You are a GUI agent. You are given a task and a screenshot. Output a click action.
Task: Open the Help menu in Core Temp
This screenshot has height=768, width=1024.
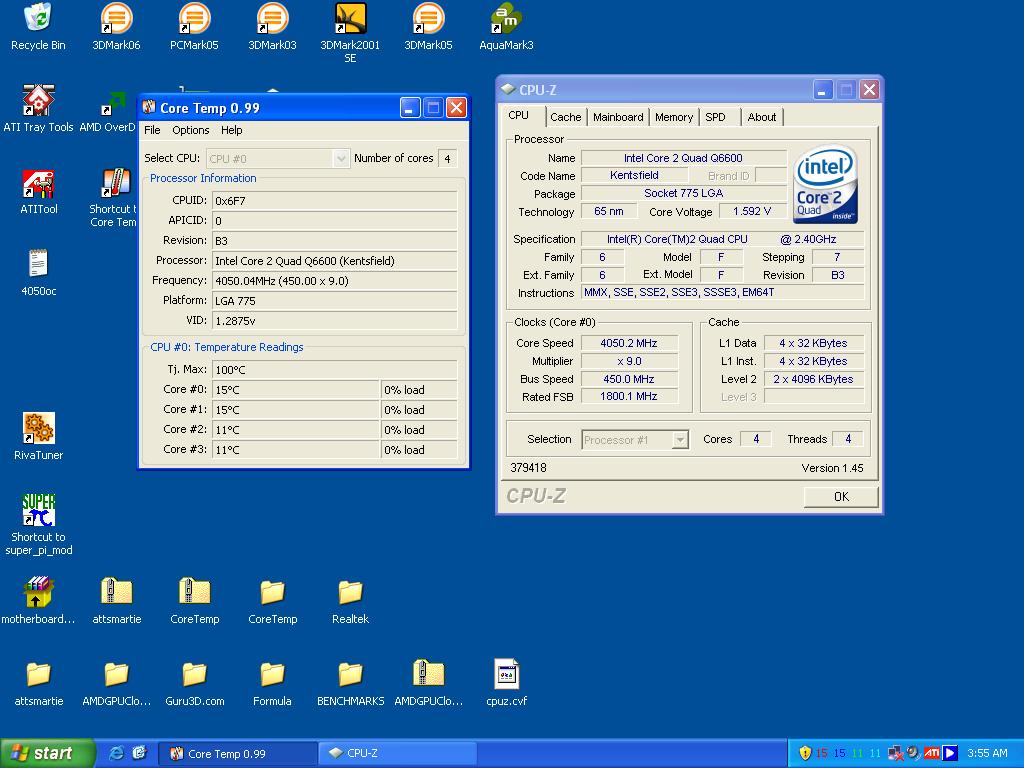click(231, 130)
